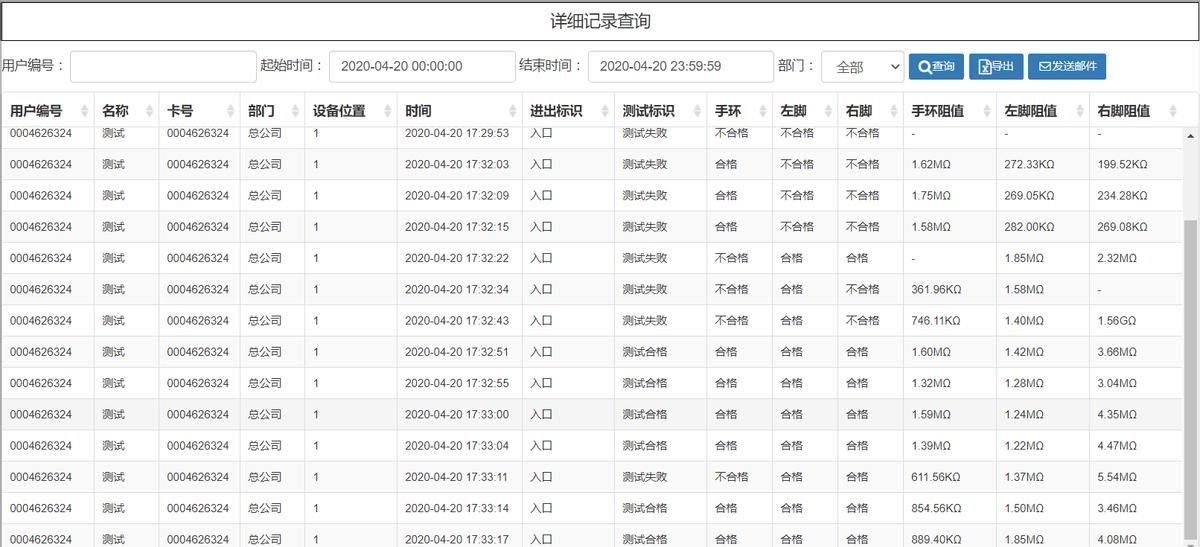Image resolution: width=1200 pixels, height=547 pixels.
Task: Select the time cell 2020-04-20 17:32:34
Action: tap(457, 289)
